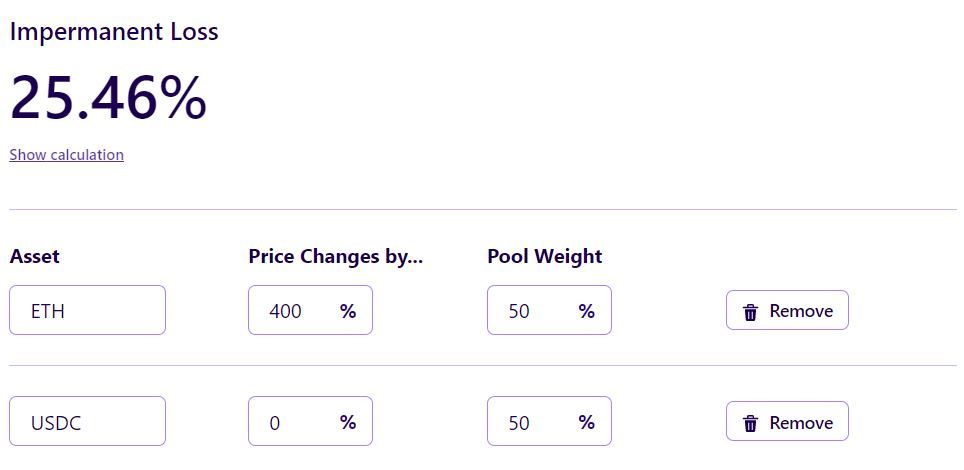
Task: Click percent symbol in ETH pool weight box
Action: click(586, 311)
